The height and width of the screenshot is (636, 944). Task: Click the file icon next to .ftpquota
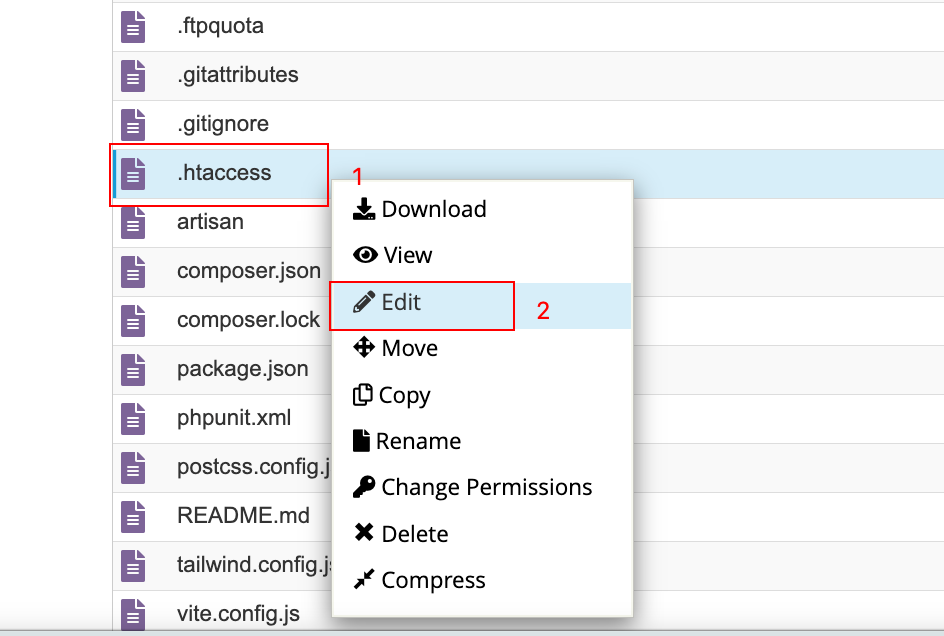point(133,26)
